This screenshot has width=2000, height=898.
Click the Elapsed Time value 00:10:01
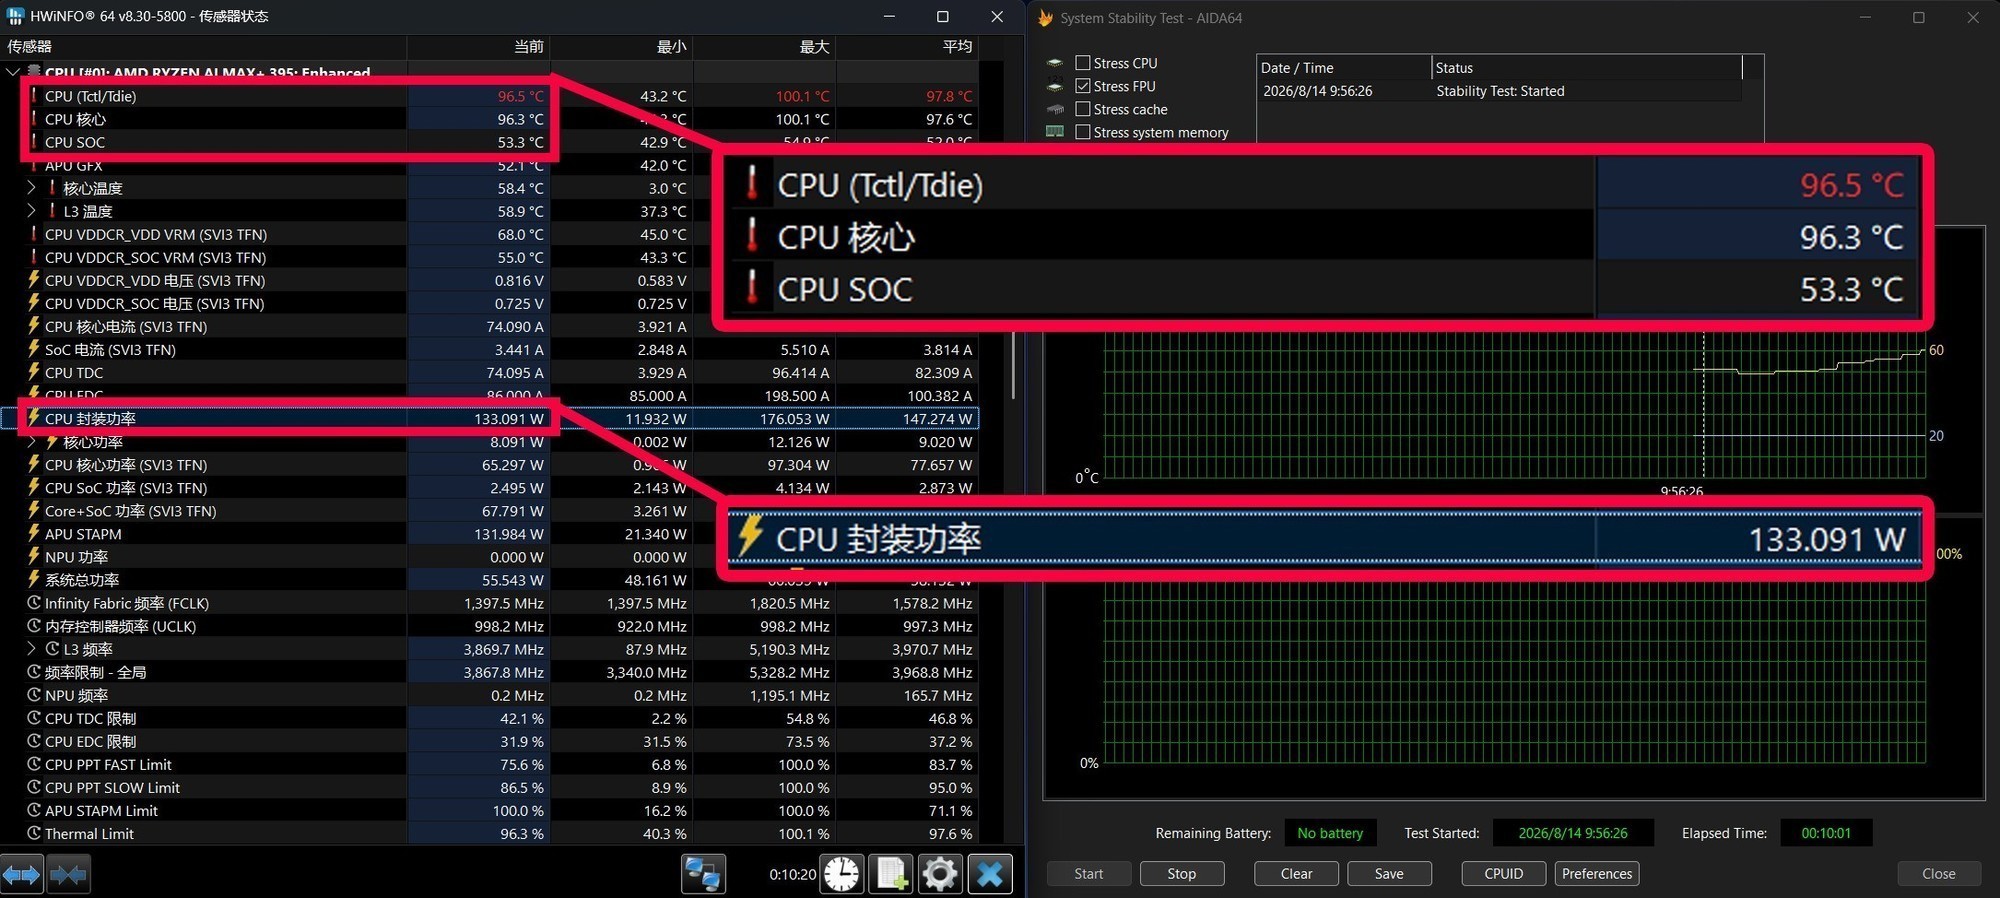coord(1826,833)
